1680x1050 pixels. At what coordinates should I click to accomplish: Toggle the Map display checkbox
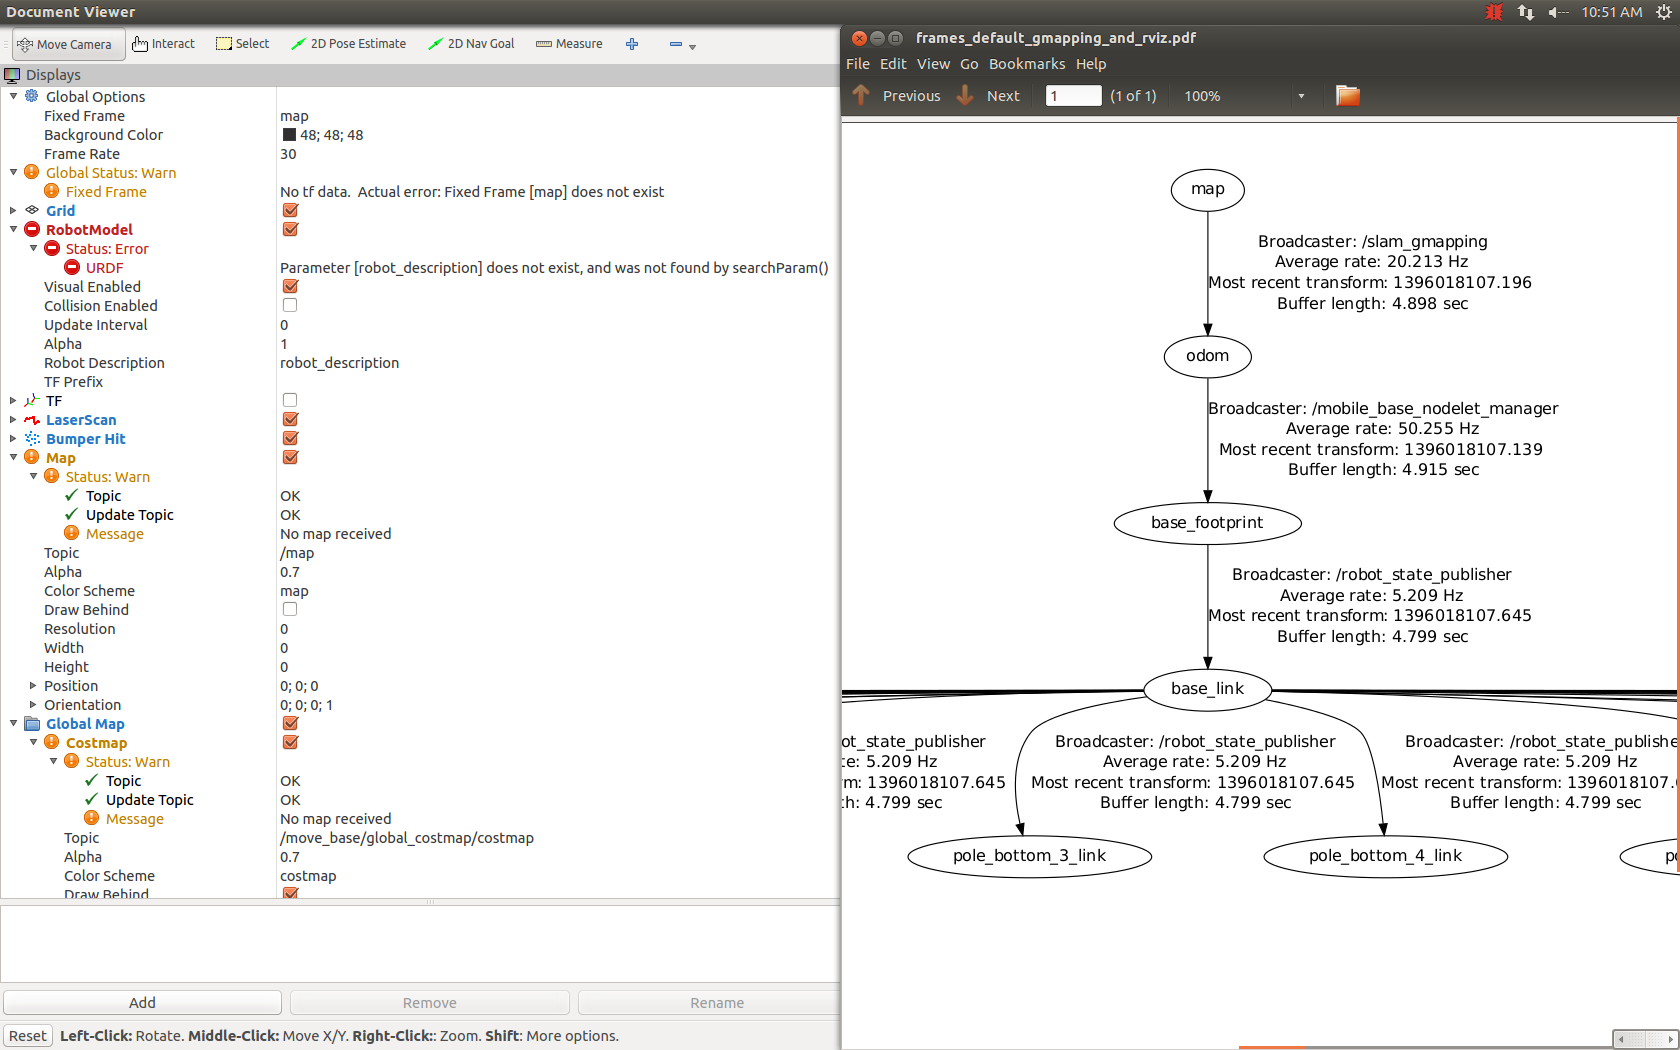[290, 457]
